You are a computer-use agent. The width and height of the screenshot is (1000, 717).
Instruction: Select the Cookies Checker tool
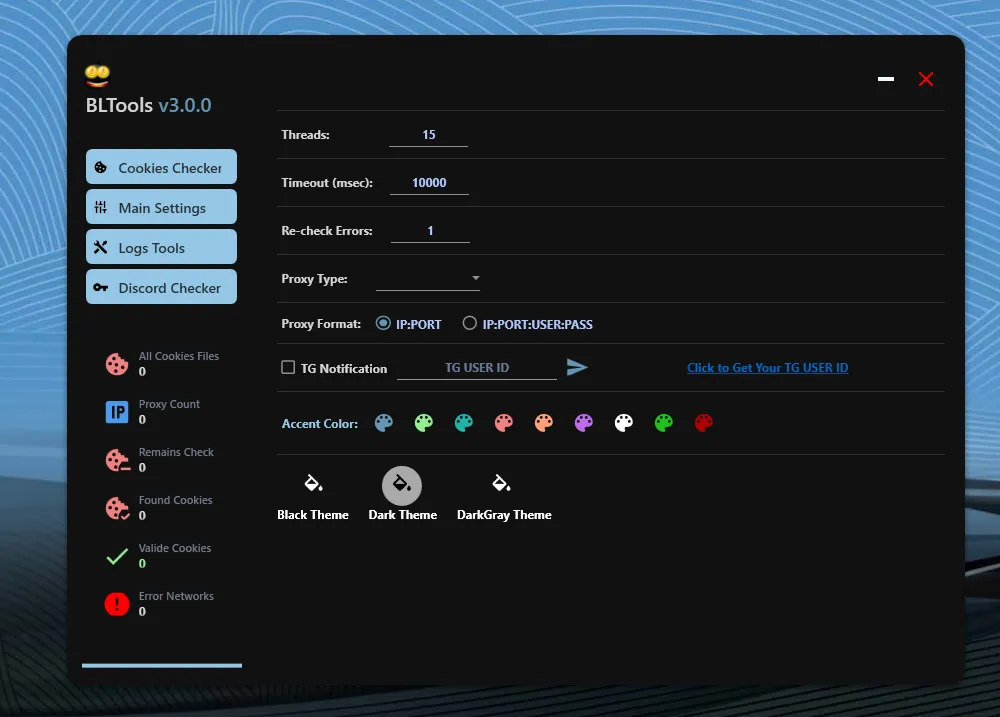160,166
